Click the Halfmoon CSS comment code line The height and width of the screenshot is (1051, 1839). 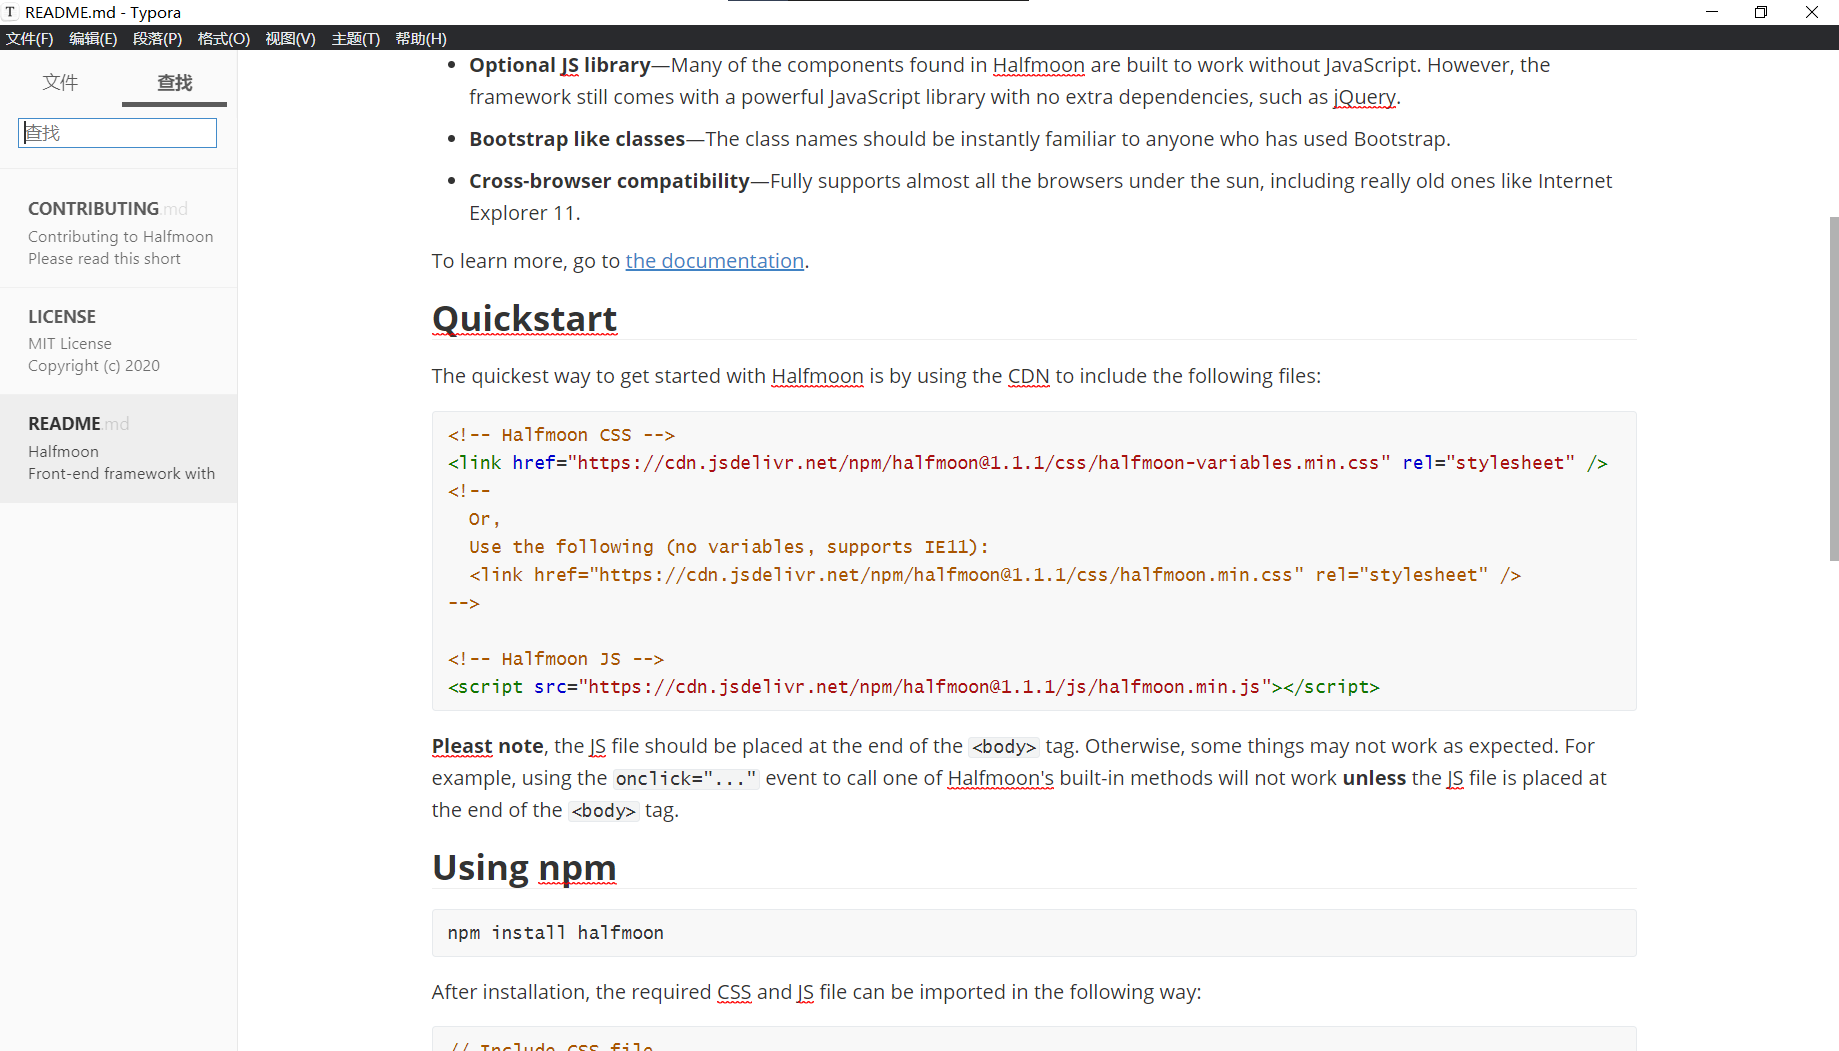(561, 435)
